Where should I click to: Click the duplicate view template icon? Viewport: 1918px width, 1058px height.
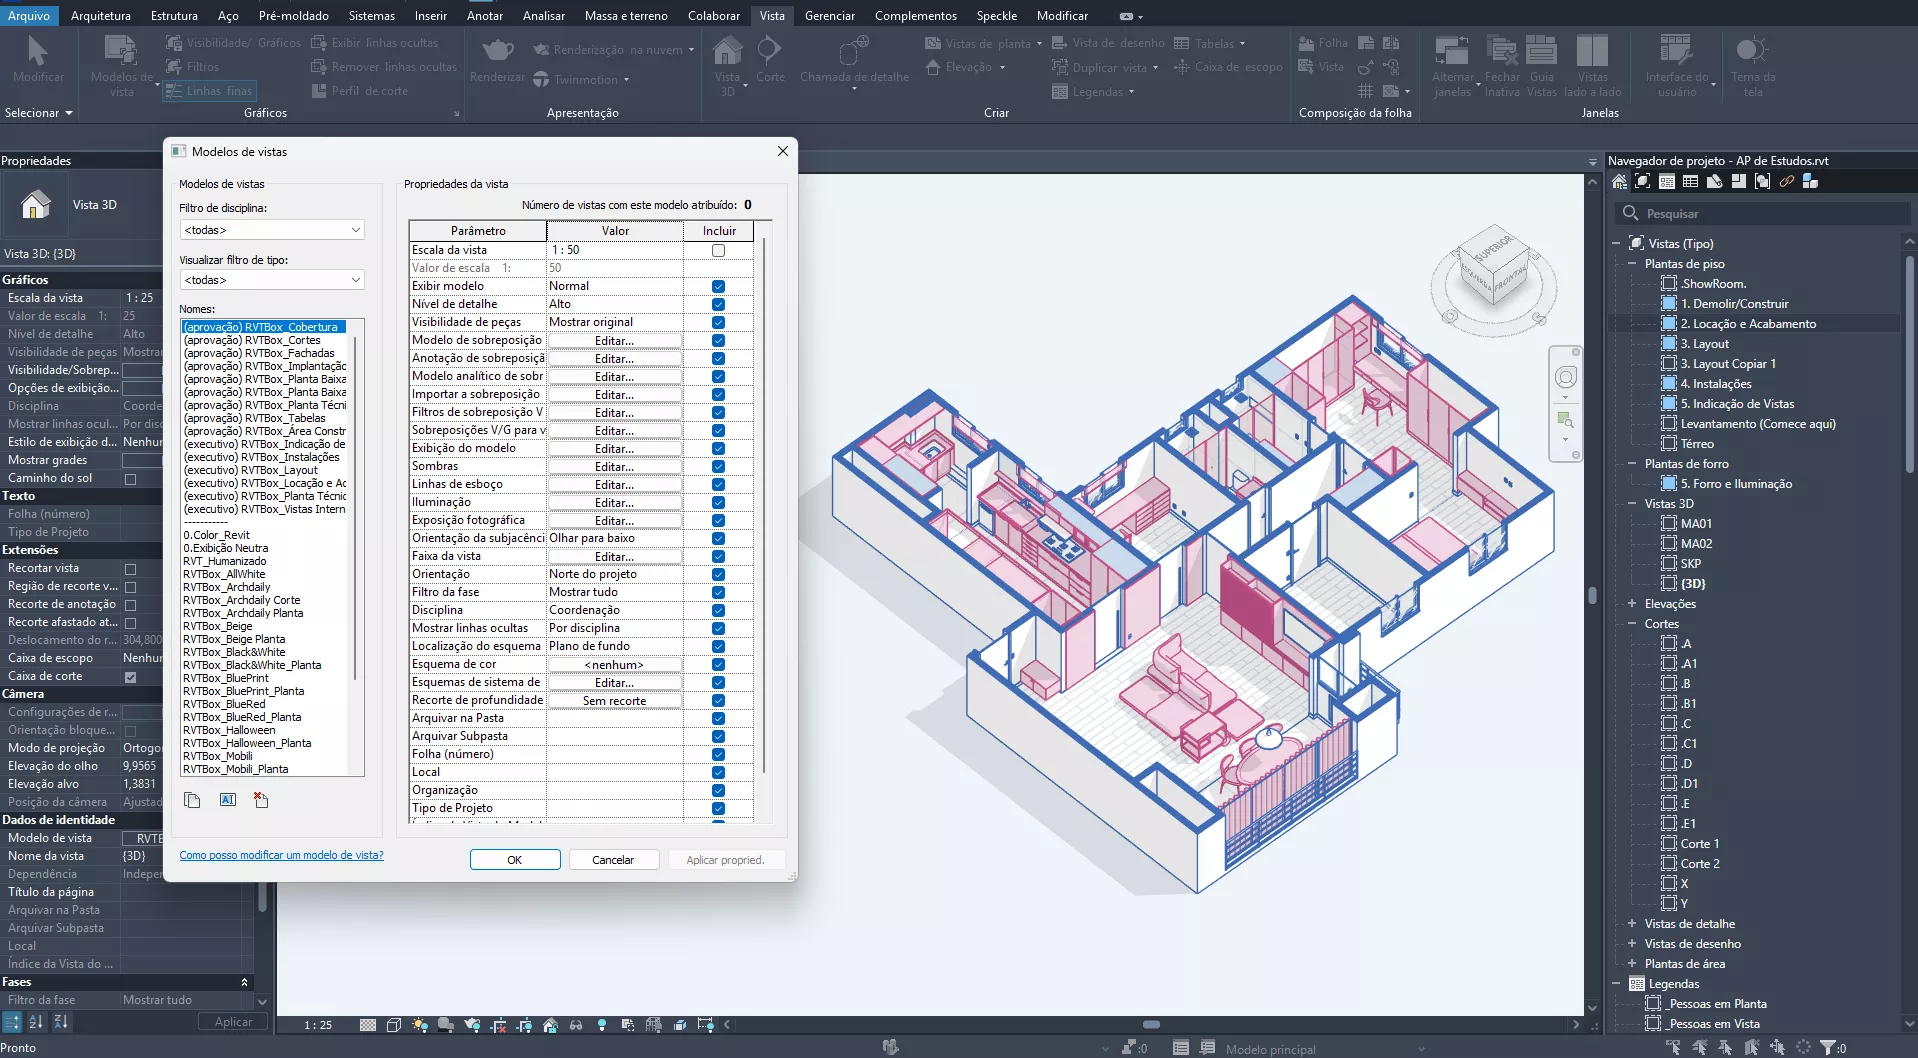point(192,800)
